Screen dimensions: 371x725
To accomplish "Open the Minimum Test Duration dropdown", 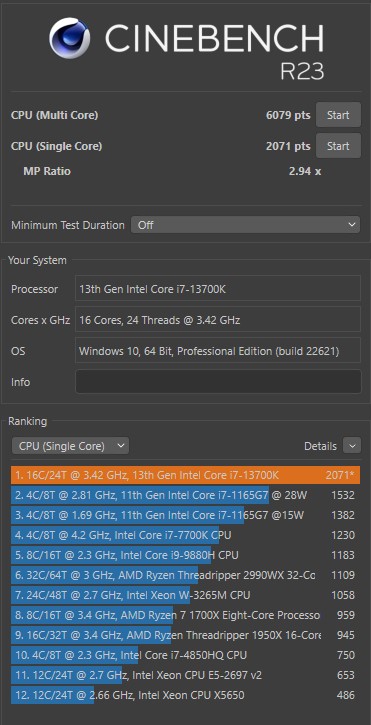I will (245, 225).
